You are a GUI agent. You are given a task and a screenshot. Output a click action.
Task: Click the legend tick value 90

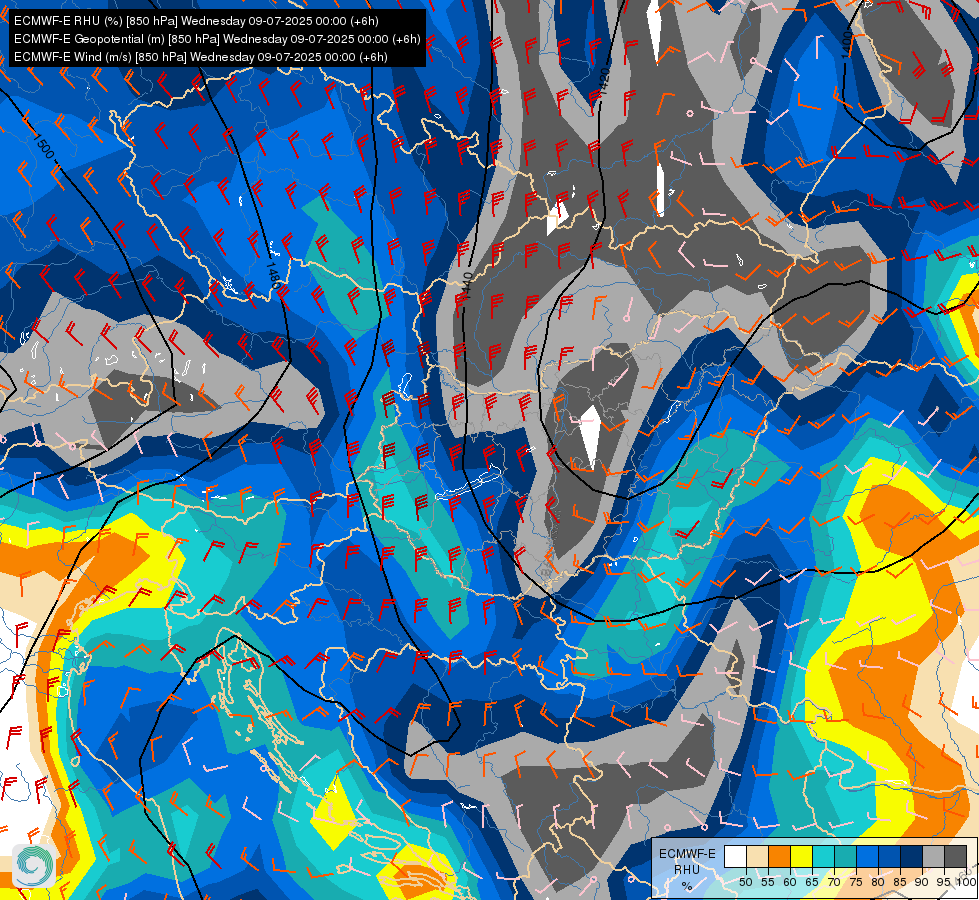click(x=922, y=882)
